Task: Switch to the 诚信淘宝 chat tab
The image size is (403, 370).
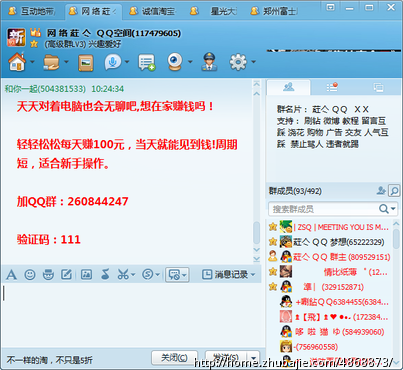Action: [x=153, y=12]
